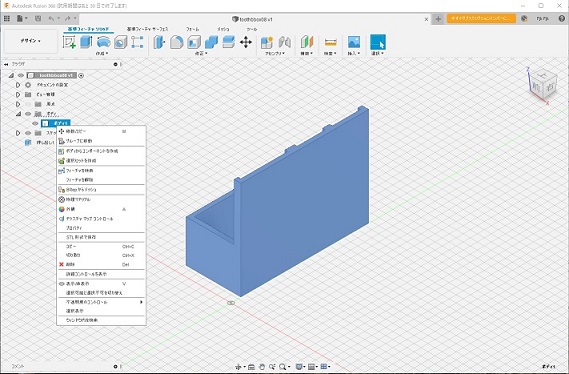Open the Measure ruler tool
This screenshot has height=374, width=569.
(x=331, y=42)
